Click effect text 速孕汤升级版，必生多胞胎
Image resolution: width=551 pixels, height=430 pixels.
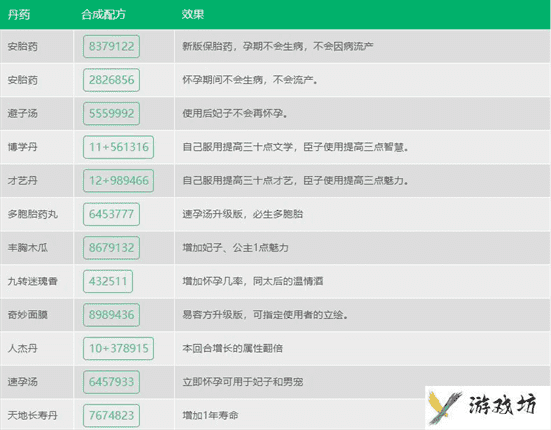click(242, 214)
